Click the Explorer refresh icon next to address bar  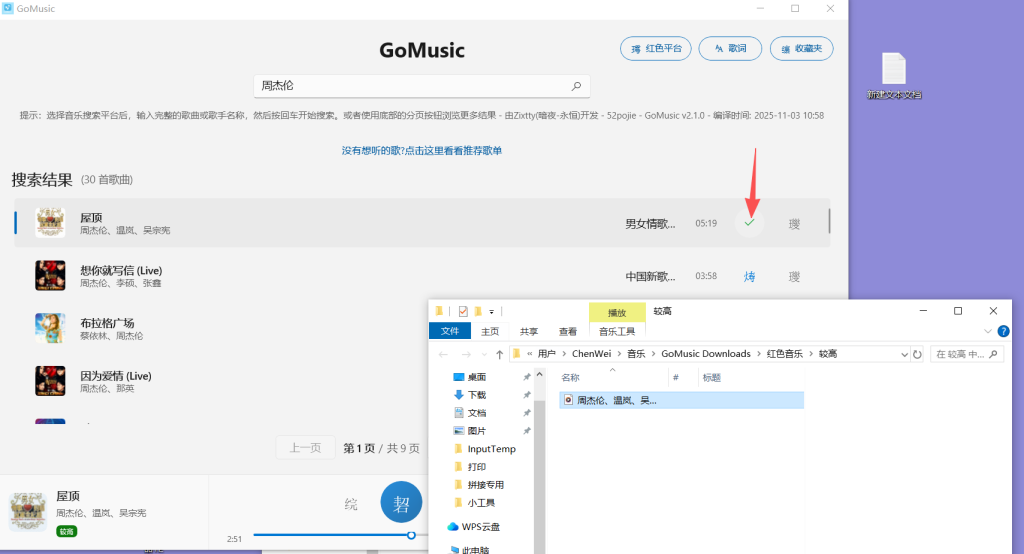point(917,354)
